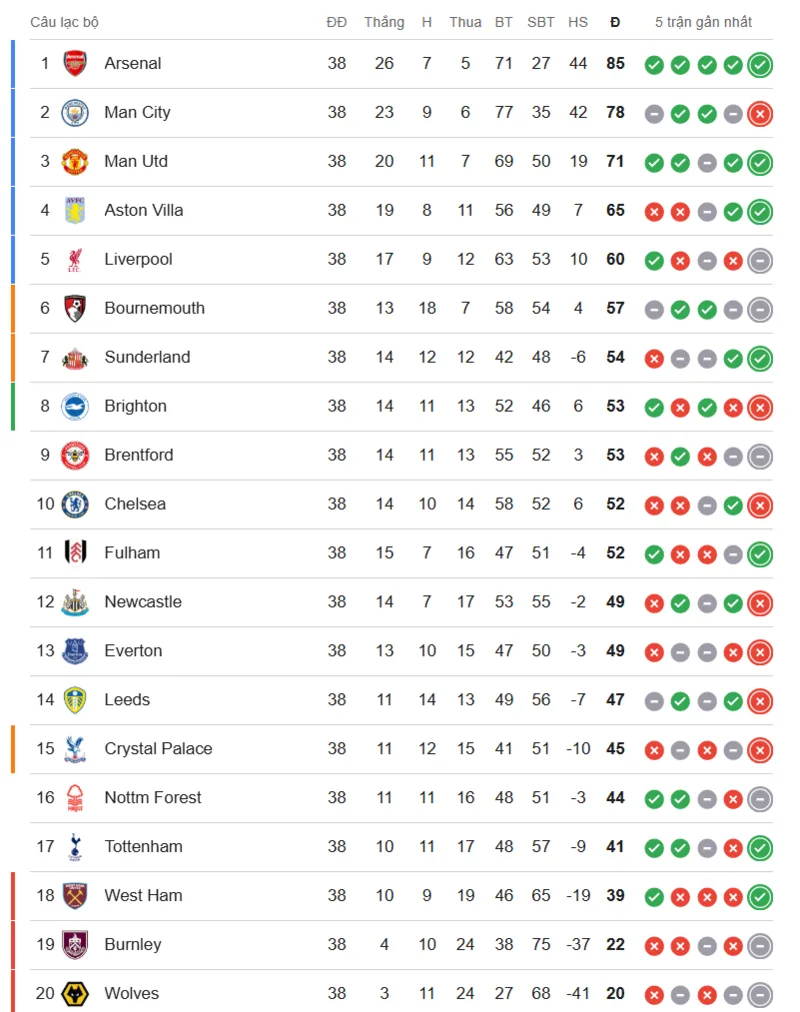
Task: Open the Crystal Palace team link
Action: (159, 749)
